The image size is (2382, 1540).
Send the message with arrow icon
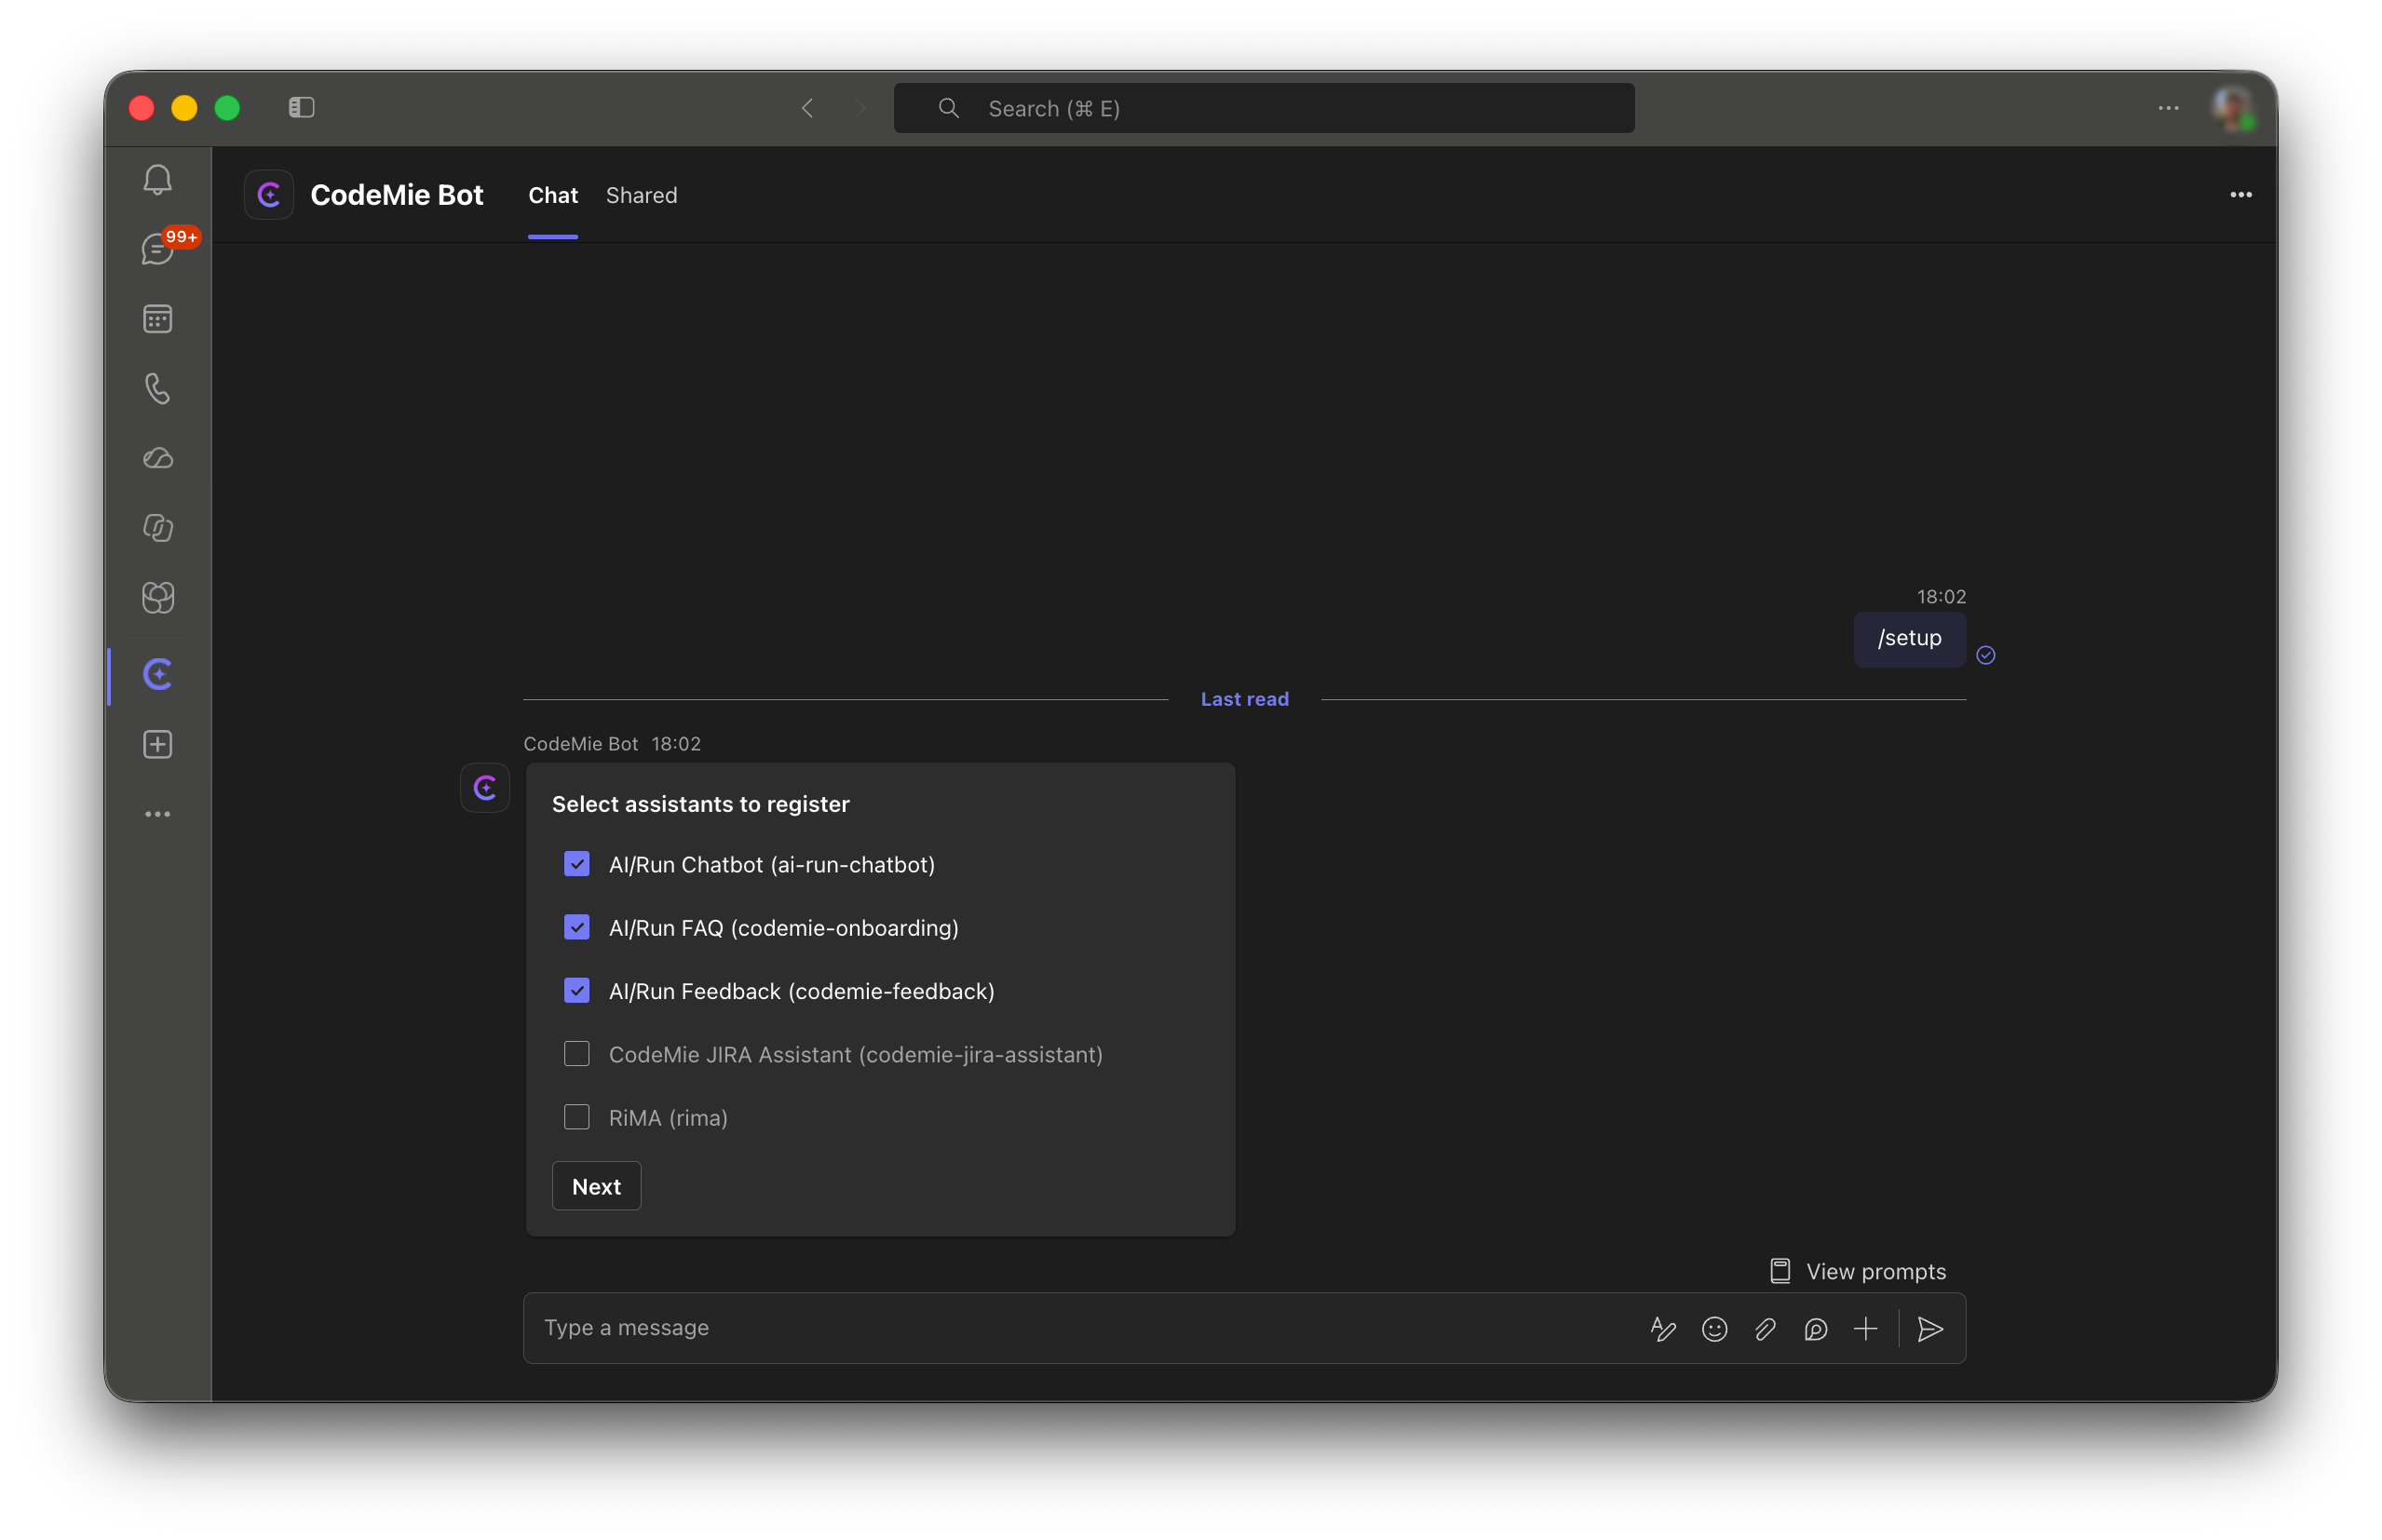(1930, 1328)
